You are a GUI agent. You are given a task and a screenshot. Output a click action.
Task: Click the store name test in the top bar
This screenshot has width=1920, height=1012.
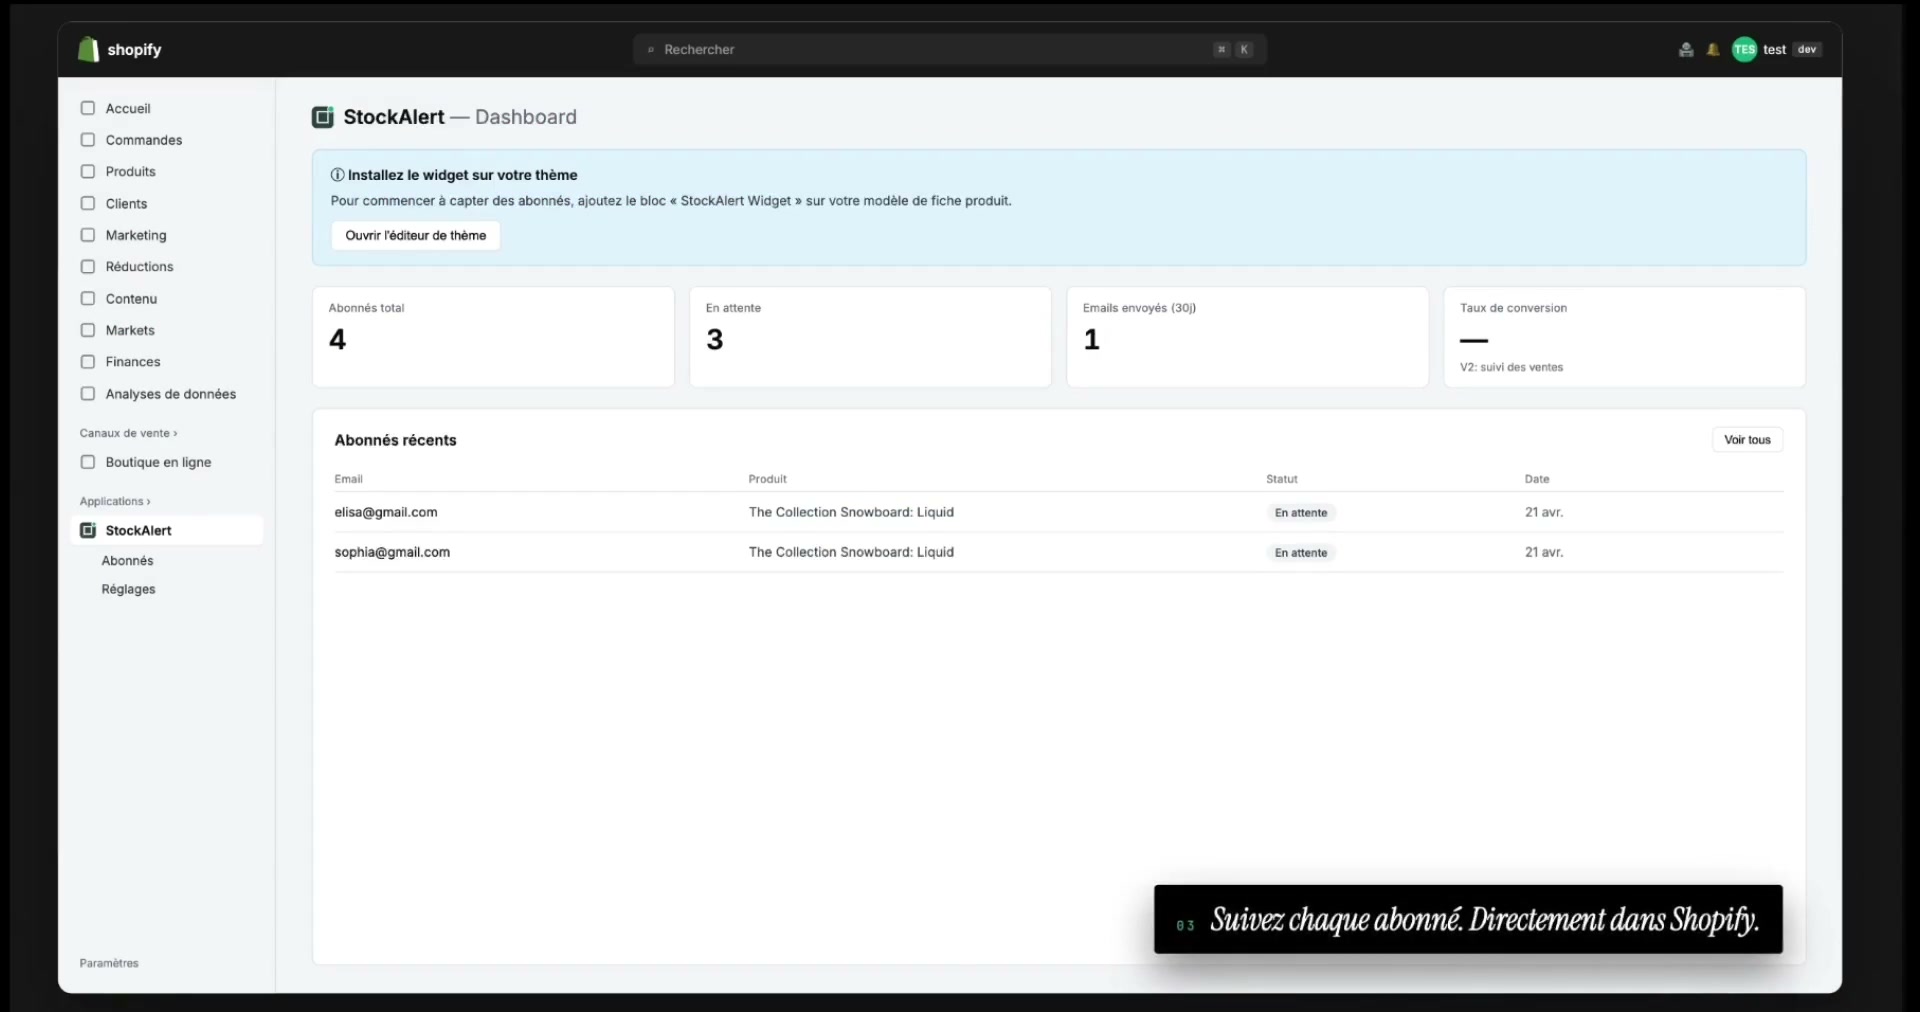pyautogui.click(x=1774, y=49)
